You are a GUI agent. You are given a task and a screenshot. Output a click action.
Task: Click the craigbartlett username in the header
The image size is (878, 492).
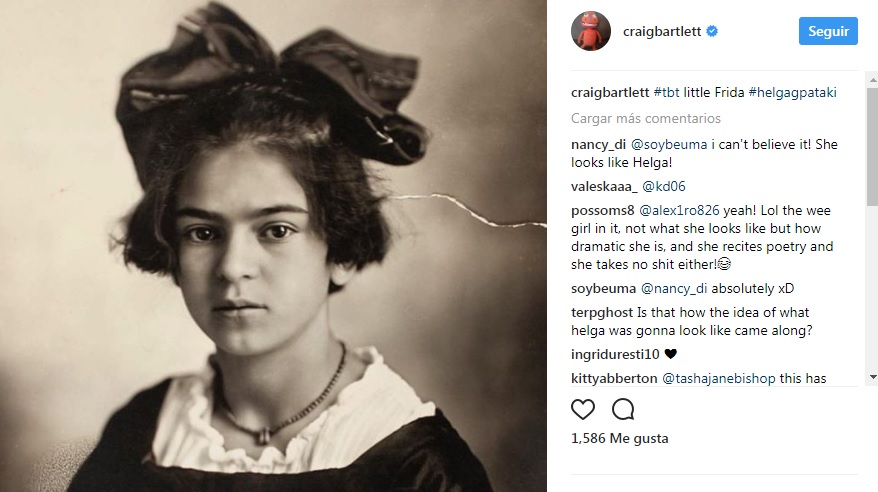(662, 31)
